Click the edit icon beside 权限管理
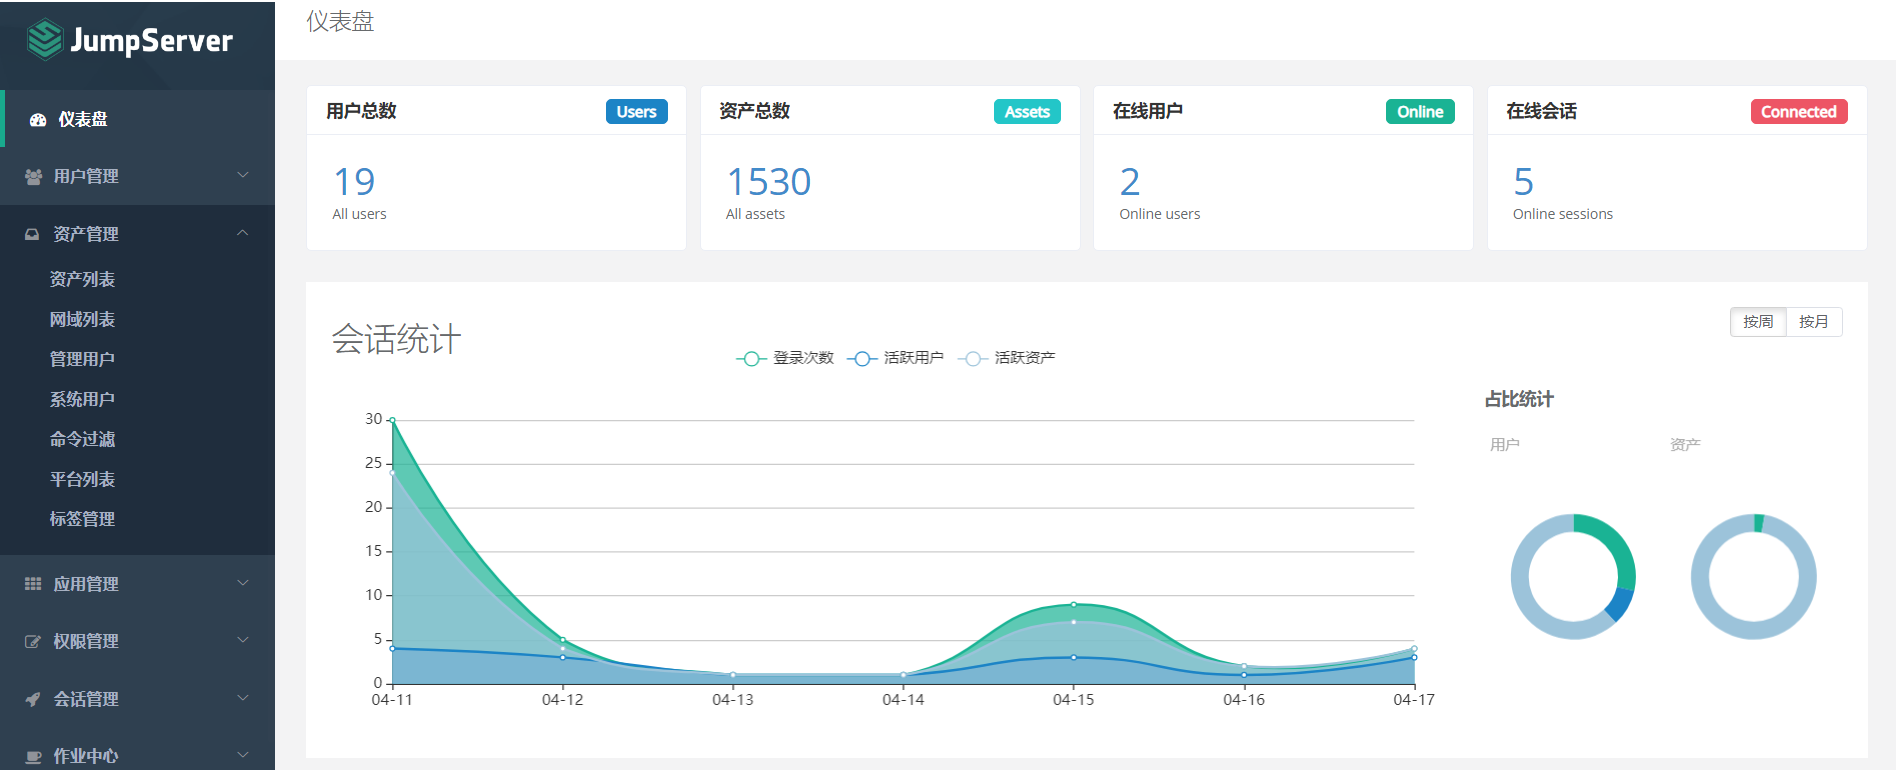The width and height of the screenshot is (1896, 770). coord(33,641)
